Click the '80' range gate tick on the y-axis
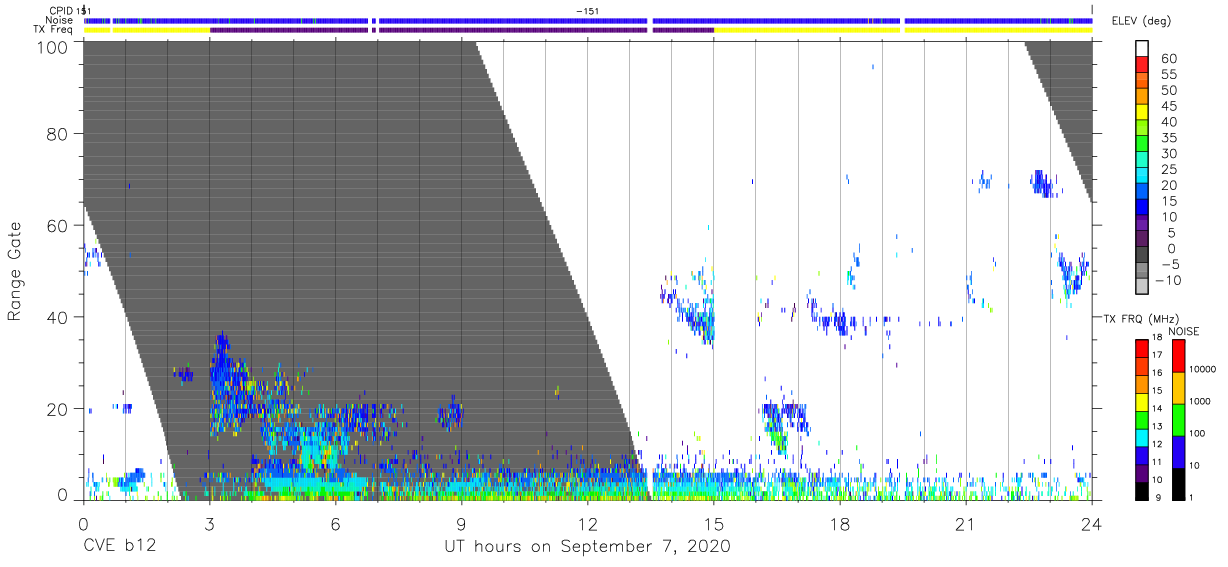1228x567 pixels. [57, 135]
